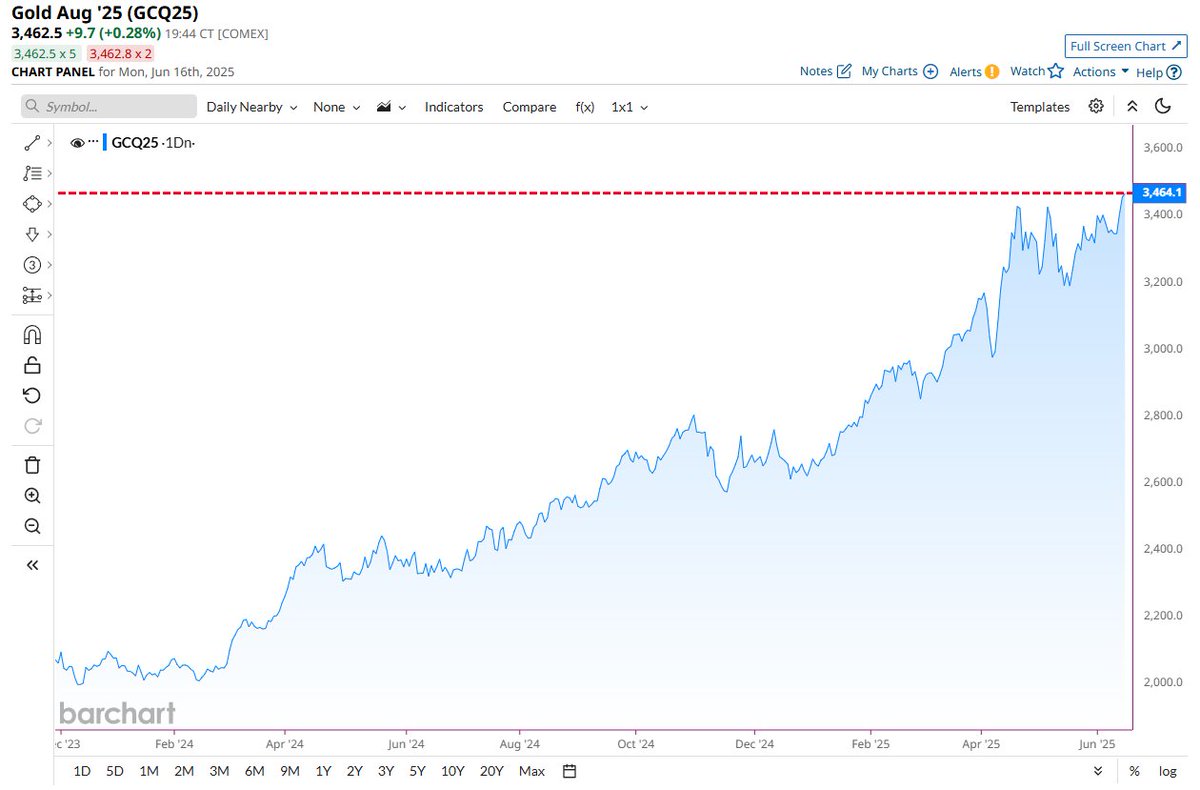Select the 3M time range
The width and height of the screenshot is (1200, 790).
click(219, 771)
